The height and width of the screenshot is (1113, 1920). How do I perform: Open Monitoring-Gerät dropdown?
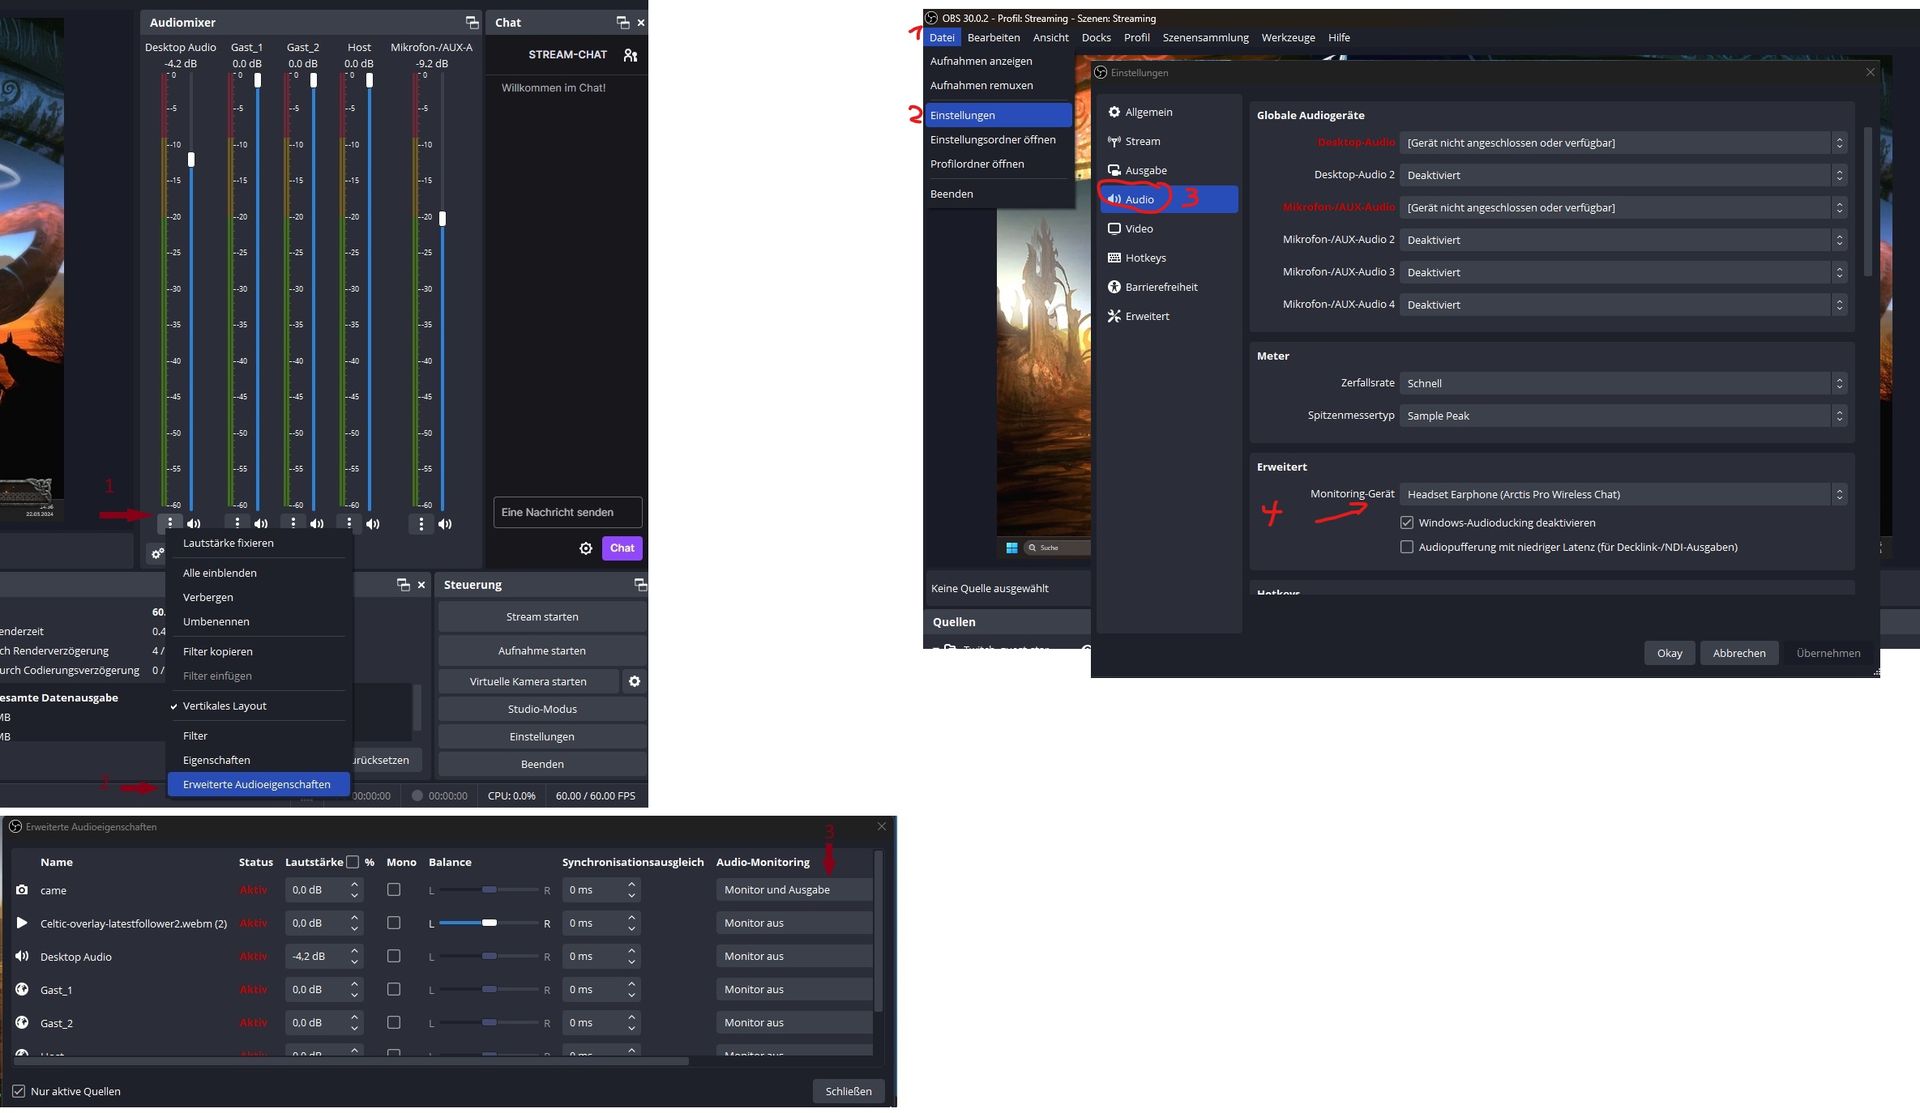[1622, 495]
